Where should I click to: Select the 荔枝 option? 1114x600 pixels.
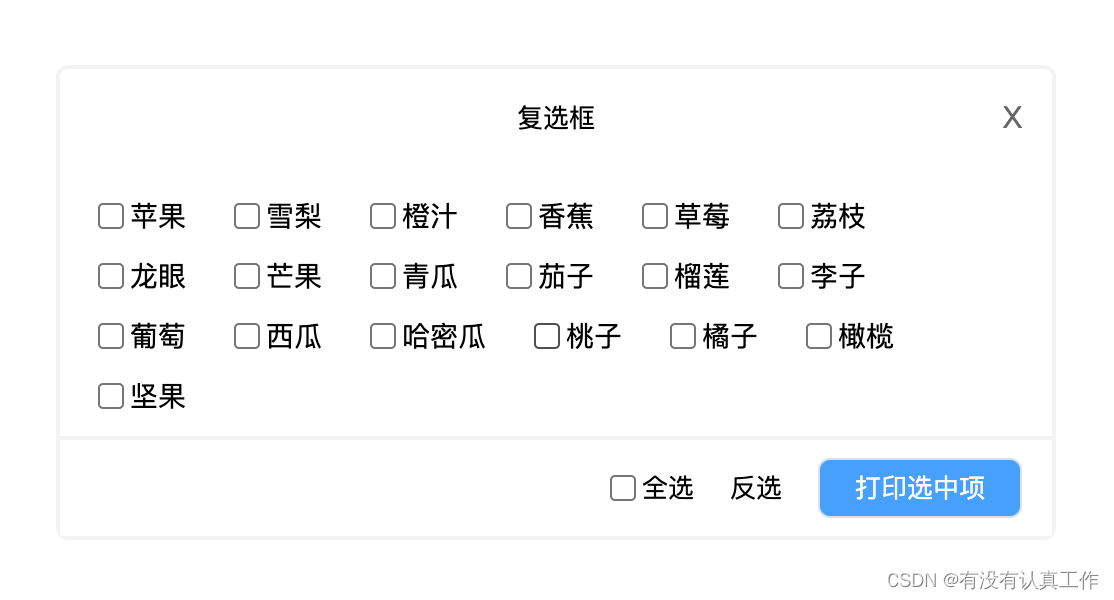pyautogui.click(x=790, y=216)
